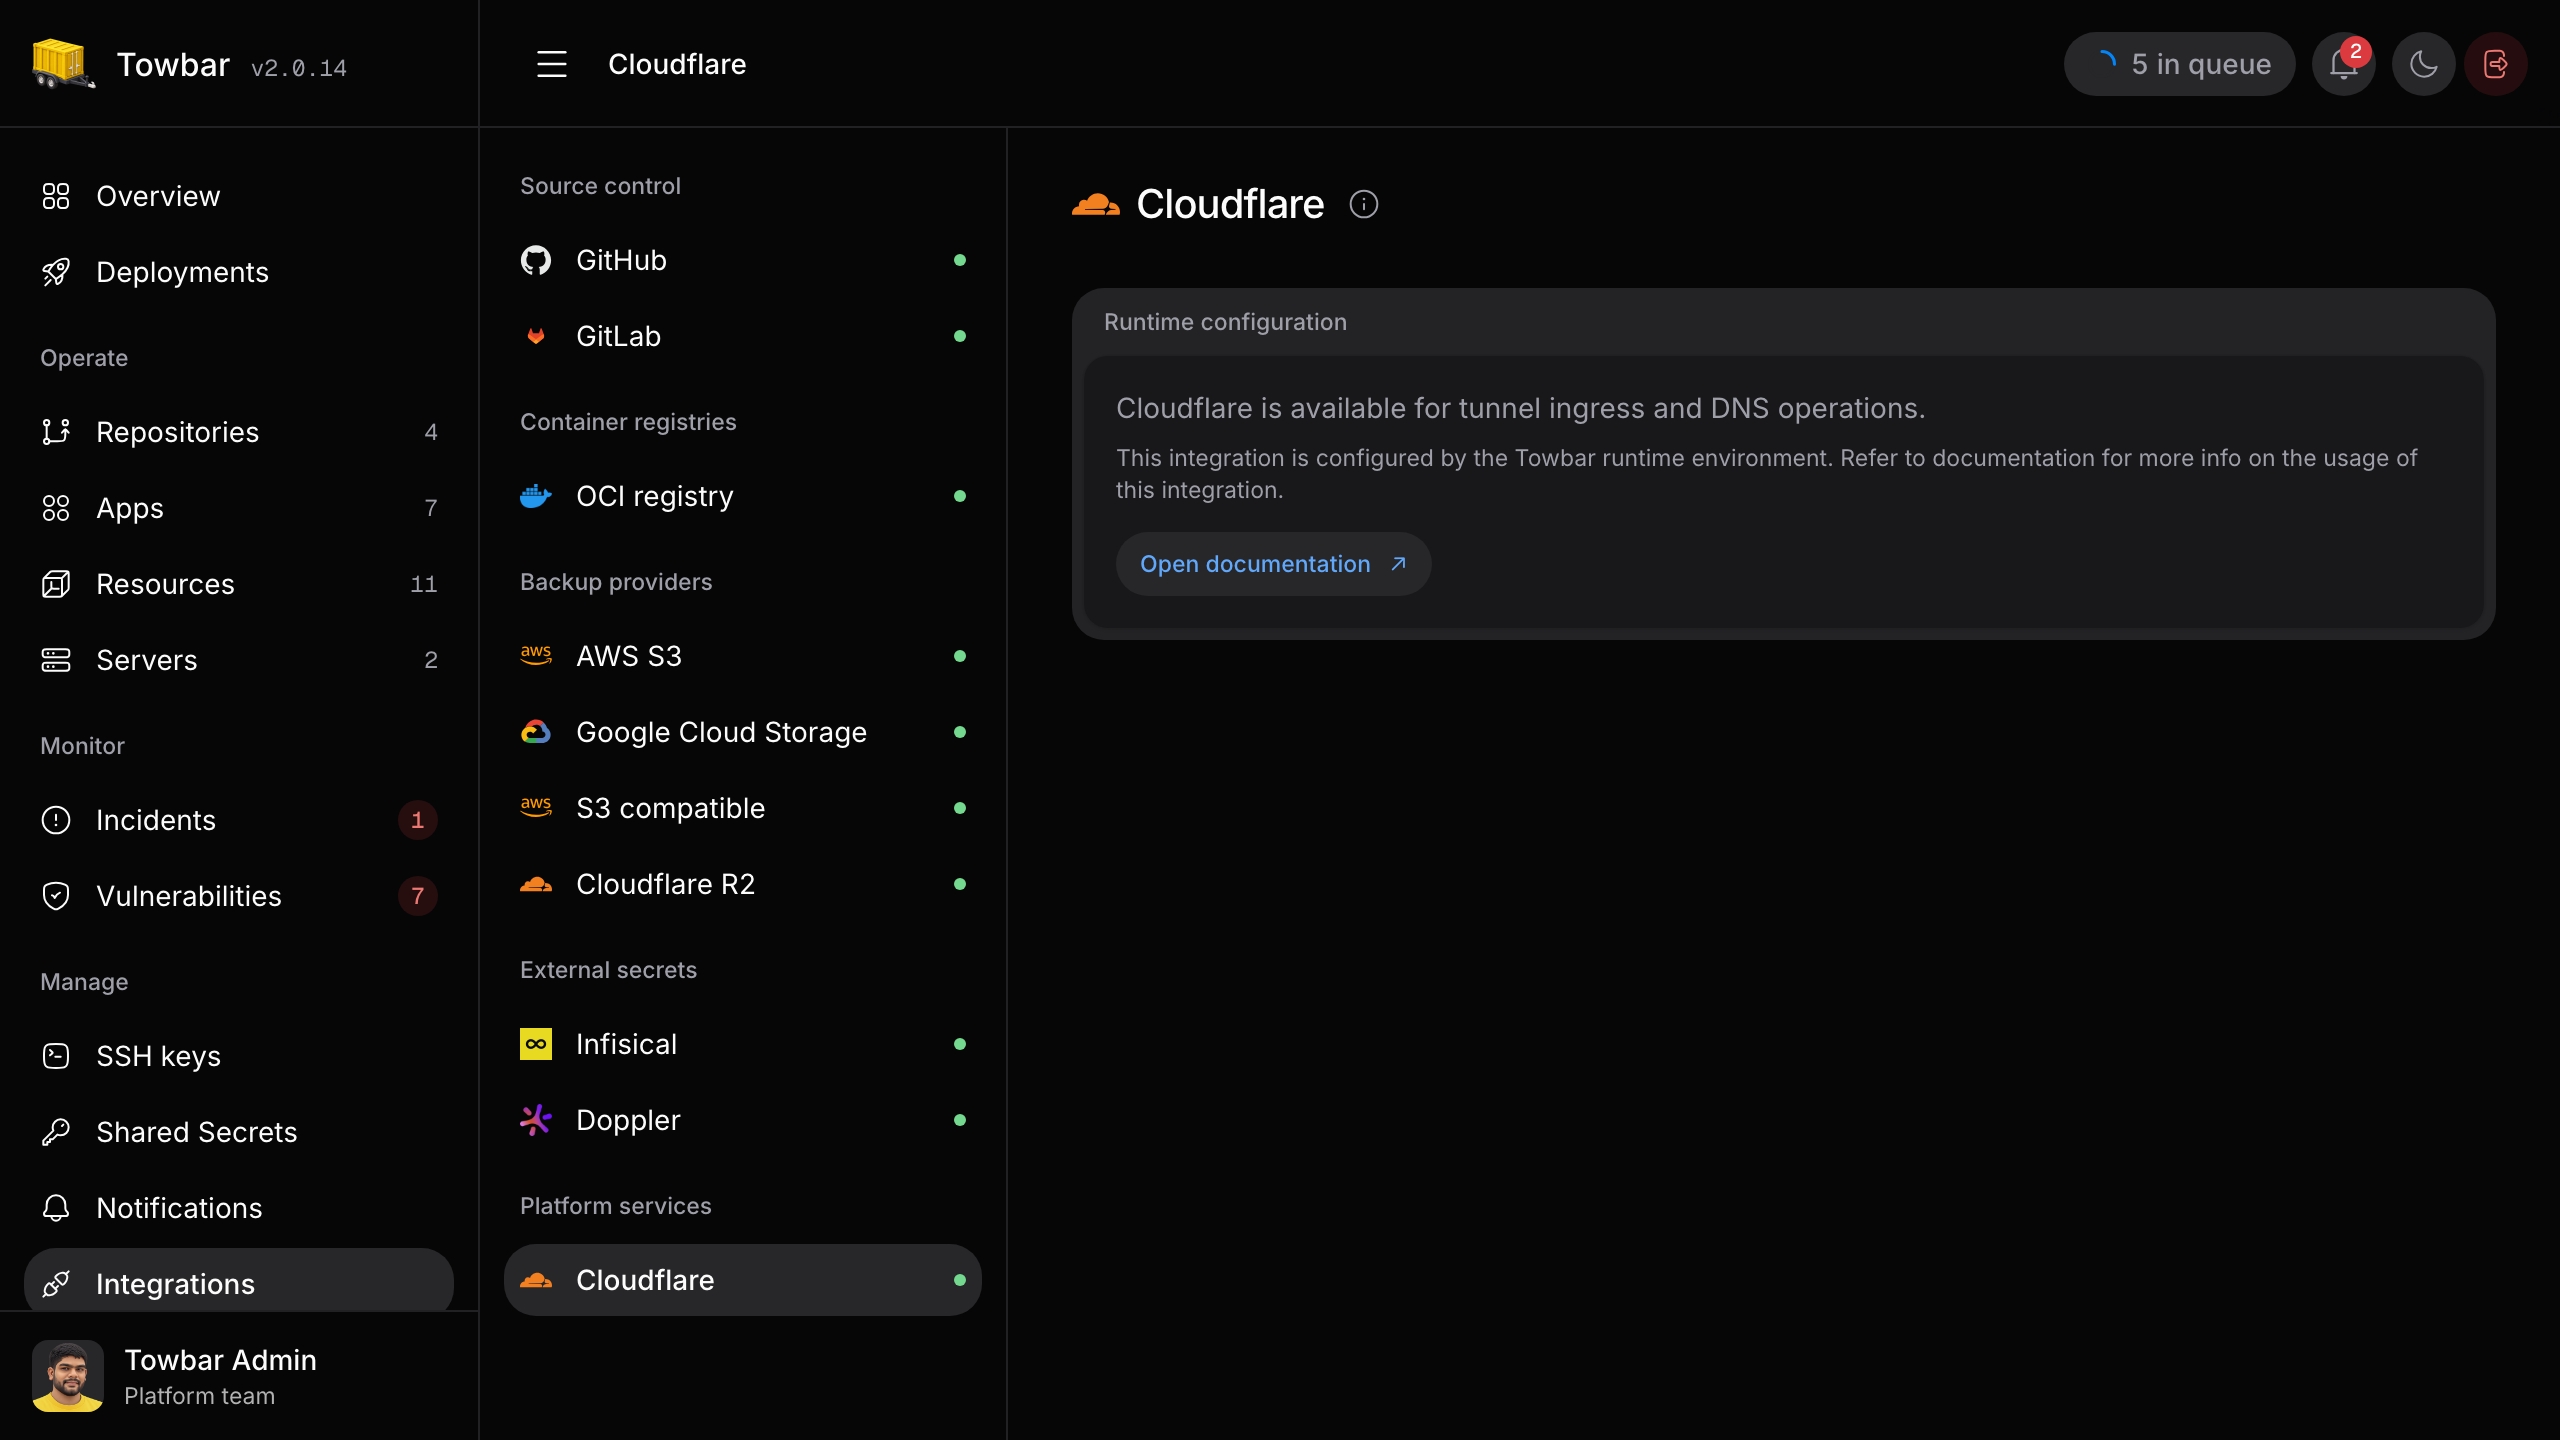
Task: Toggle the hamburger sidebar menu
Action: point(551,64)
